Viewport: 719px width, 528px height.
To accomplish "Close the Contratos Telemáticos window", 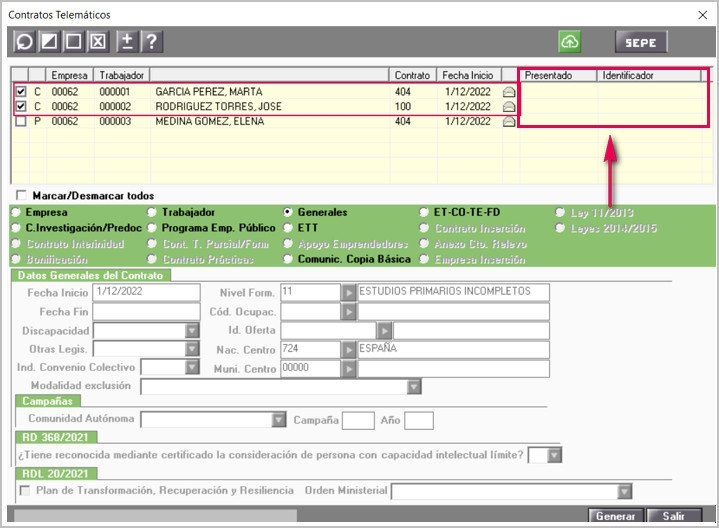I will [x=702, y=15].
